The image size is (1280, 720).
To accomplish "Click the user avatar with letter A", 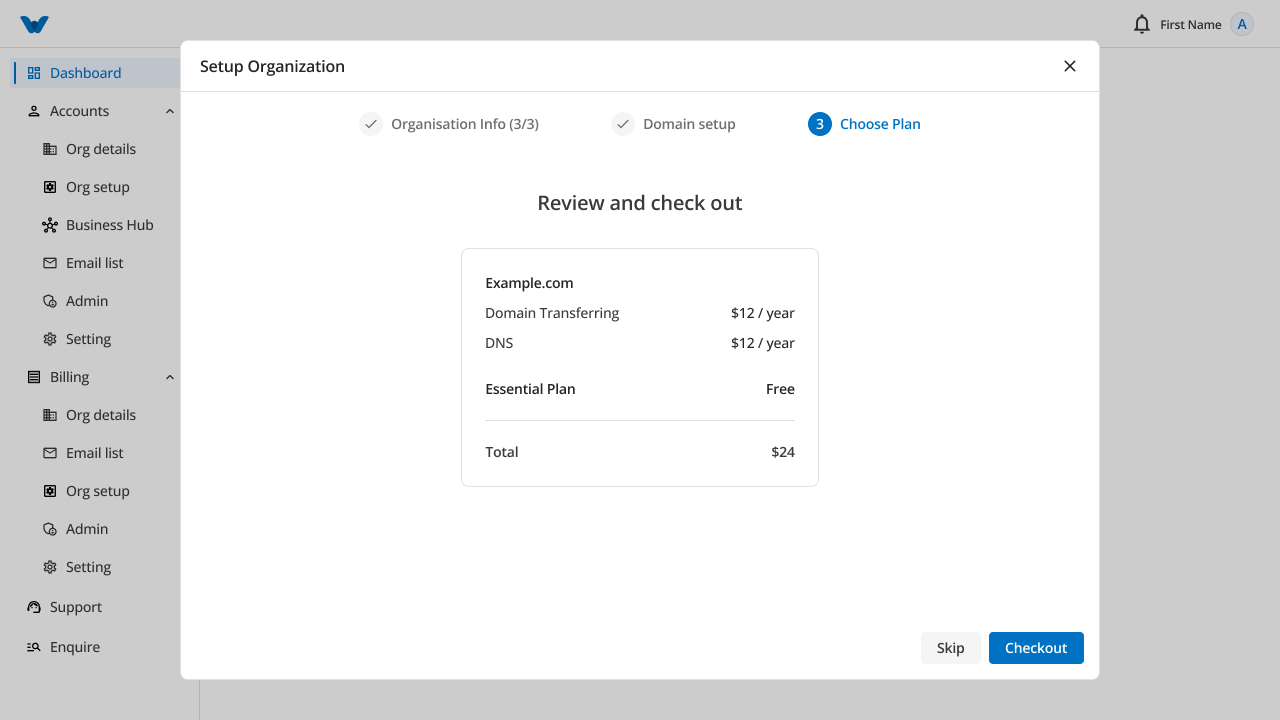I will tap(1242, 24).
